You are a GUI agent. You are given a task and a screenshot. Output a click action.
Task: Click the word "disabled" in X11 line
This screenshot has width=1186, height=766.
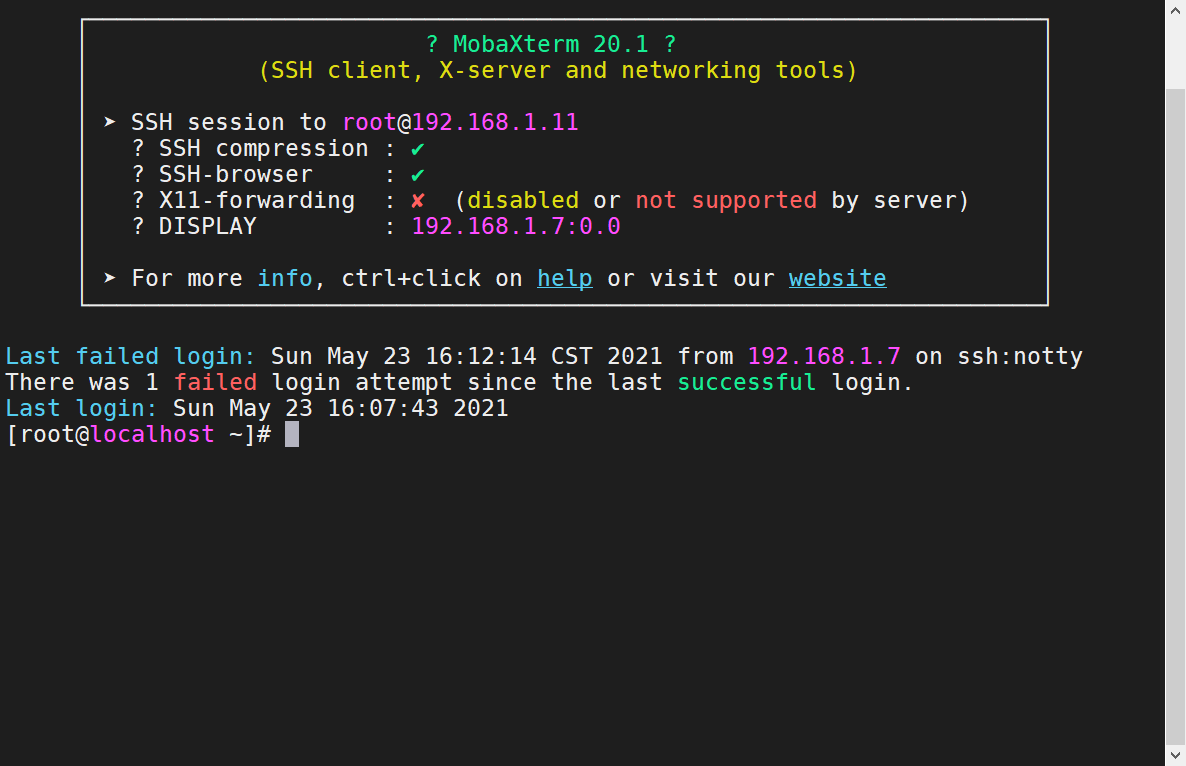point(523,200)
